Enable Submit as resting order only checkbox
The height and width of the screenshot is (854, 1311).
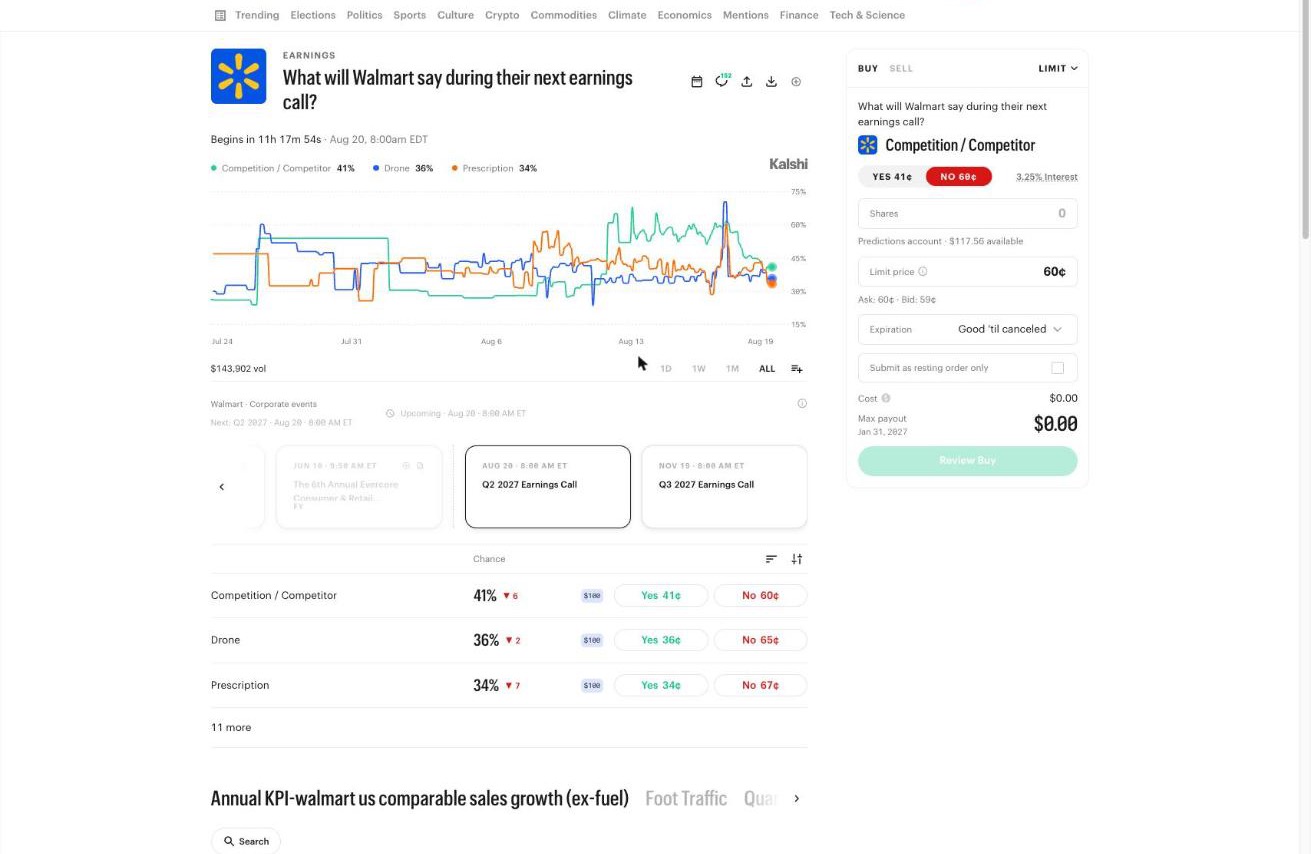pos(1057,368)
